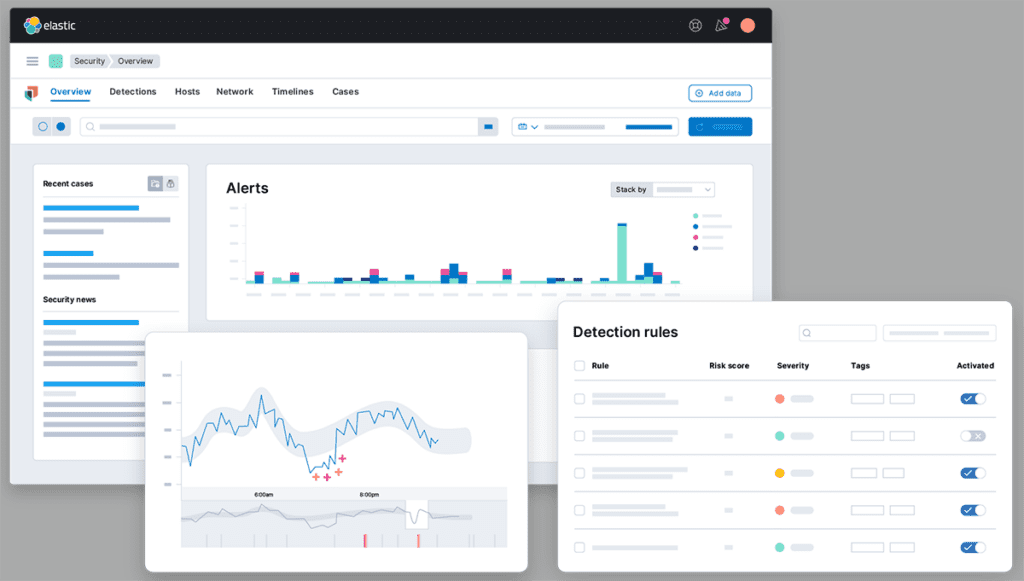Open the hamburger navigation menu

coord(31,61)
